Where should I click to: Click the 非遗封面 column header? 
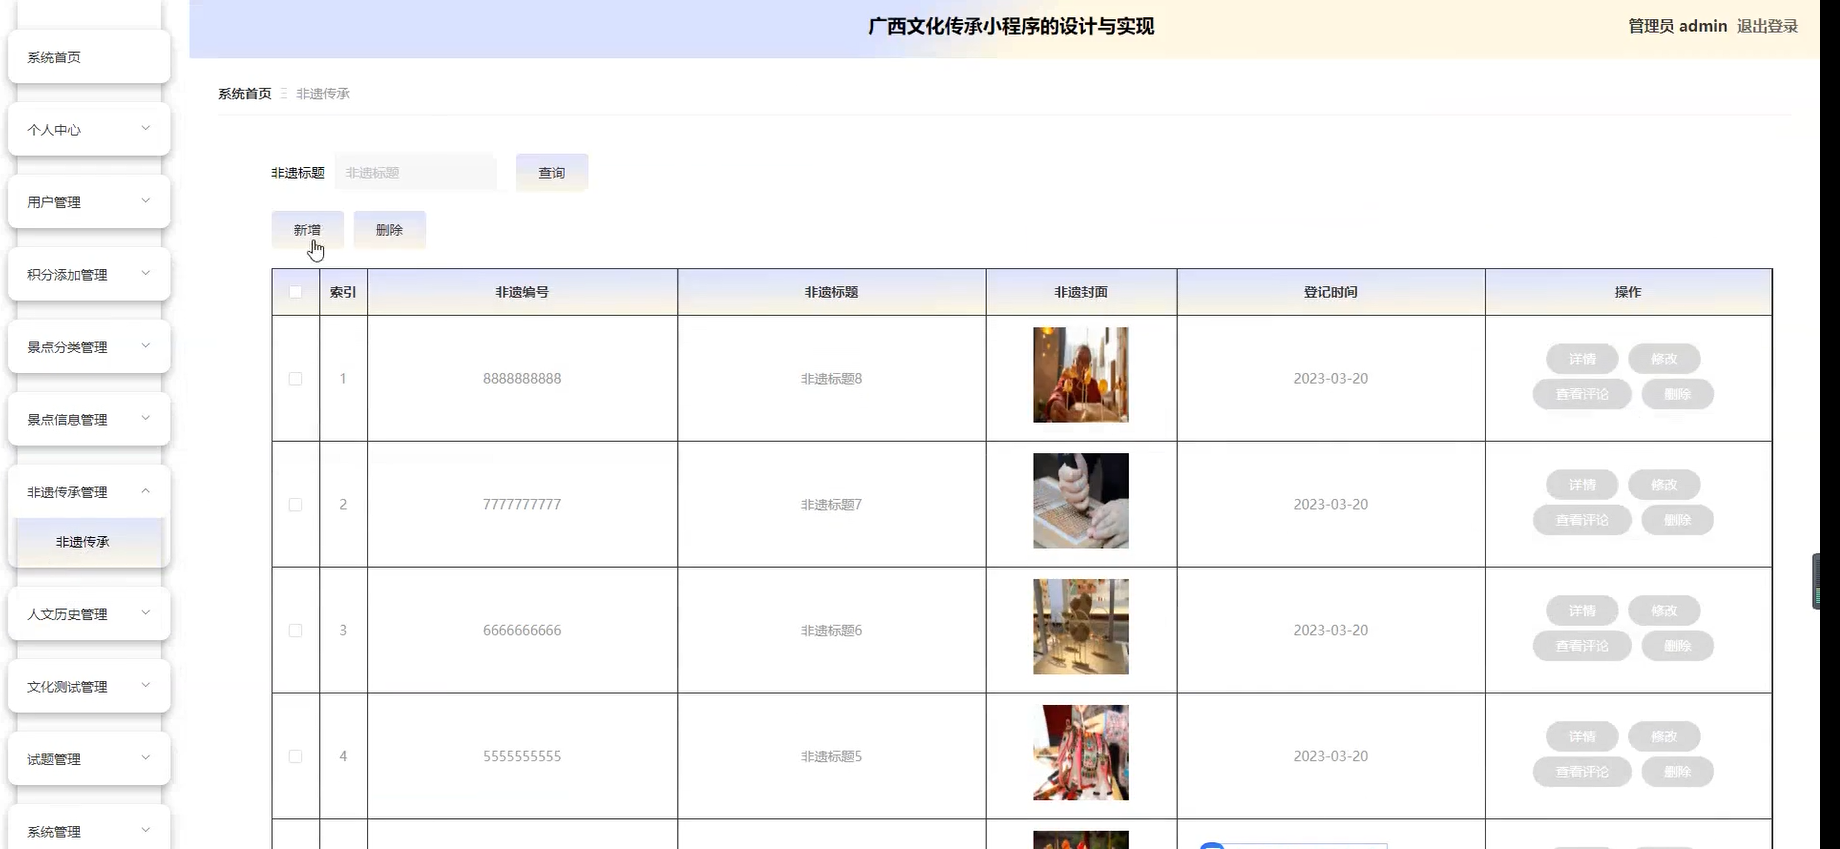1081,292
